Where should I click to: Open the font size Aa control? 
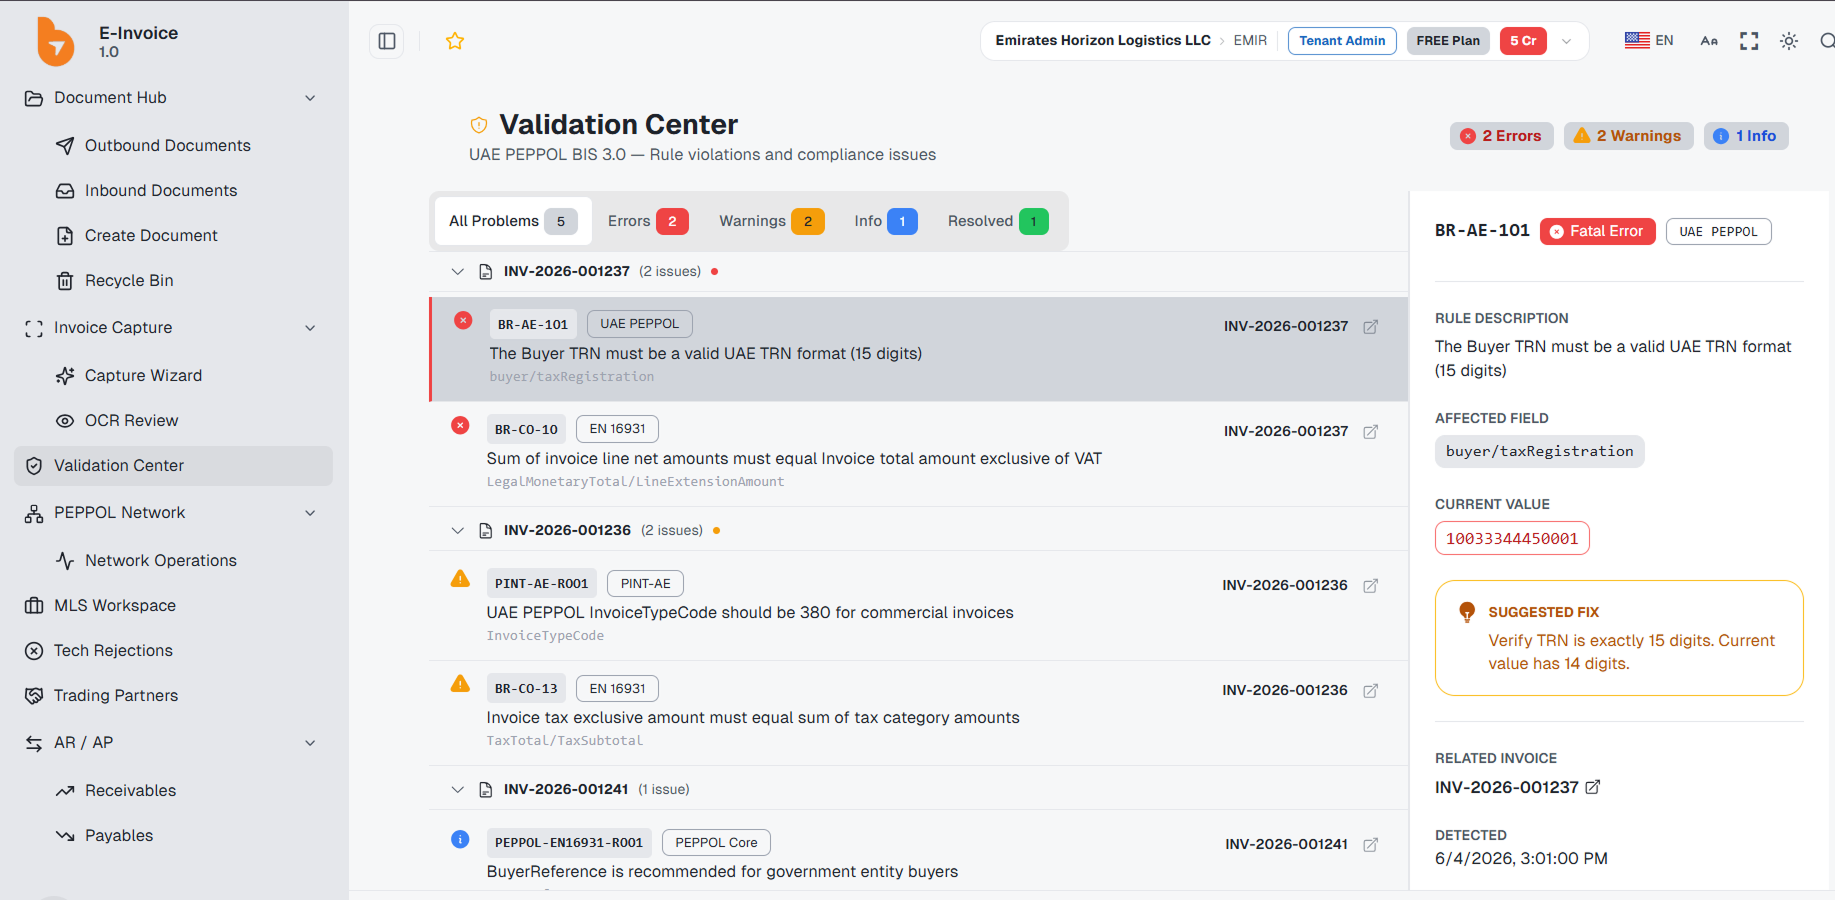(1709, 41)
